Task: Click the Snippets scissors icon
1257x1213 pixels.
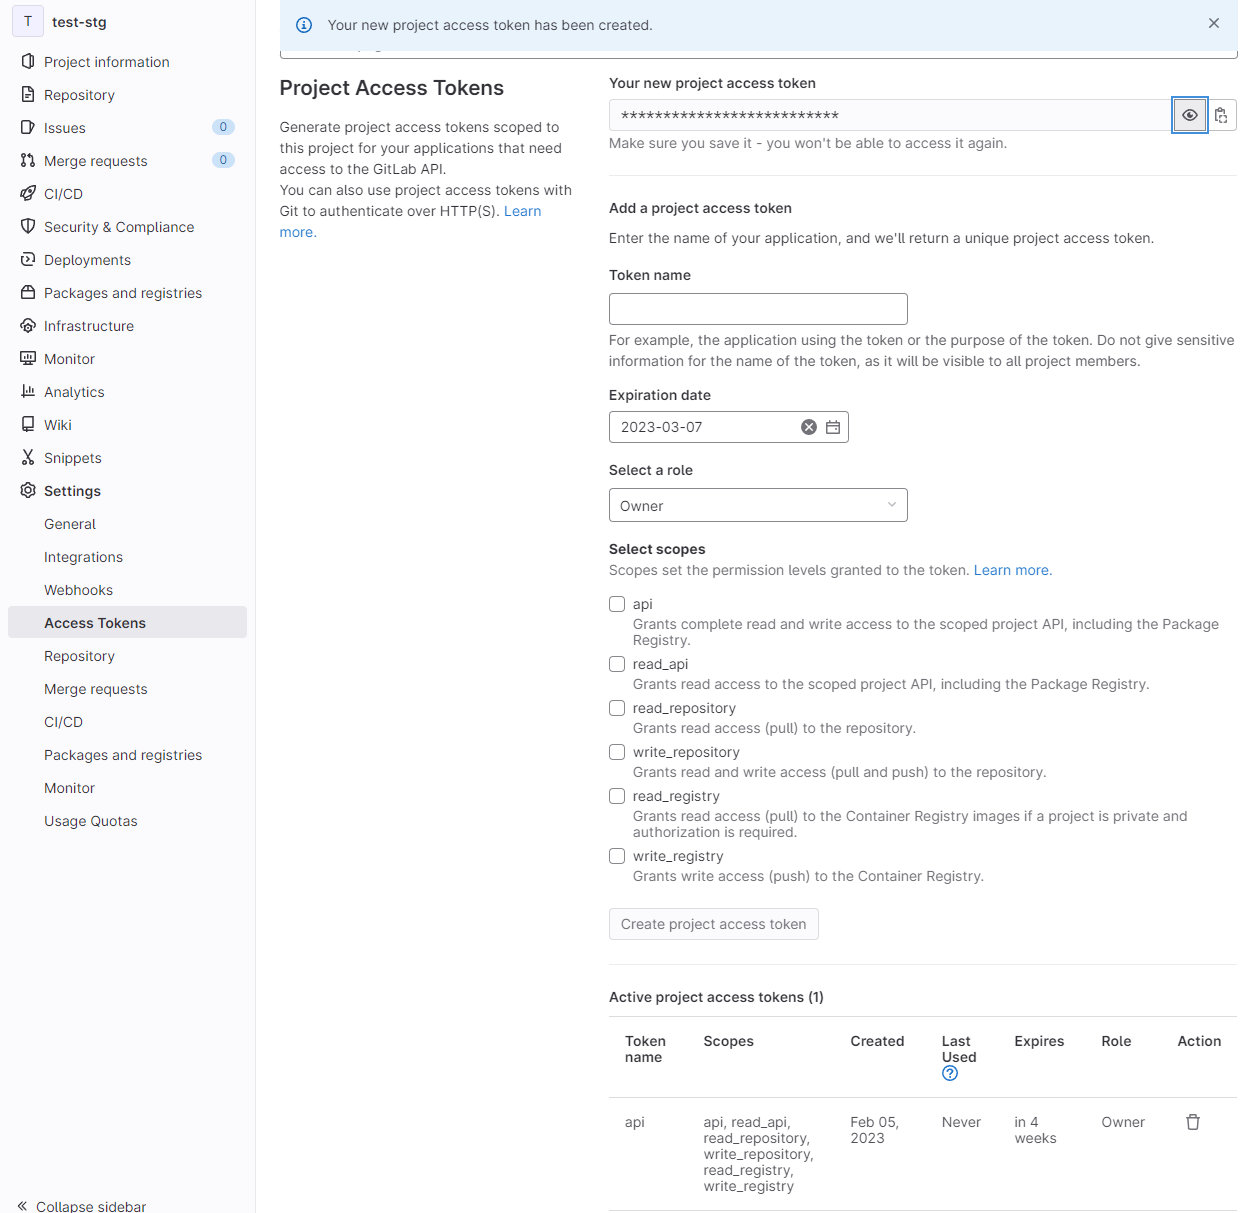Action: pyautogui.click(x=28, y=457)
